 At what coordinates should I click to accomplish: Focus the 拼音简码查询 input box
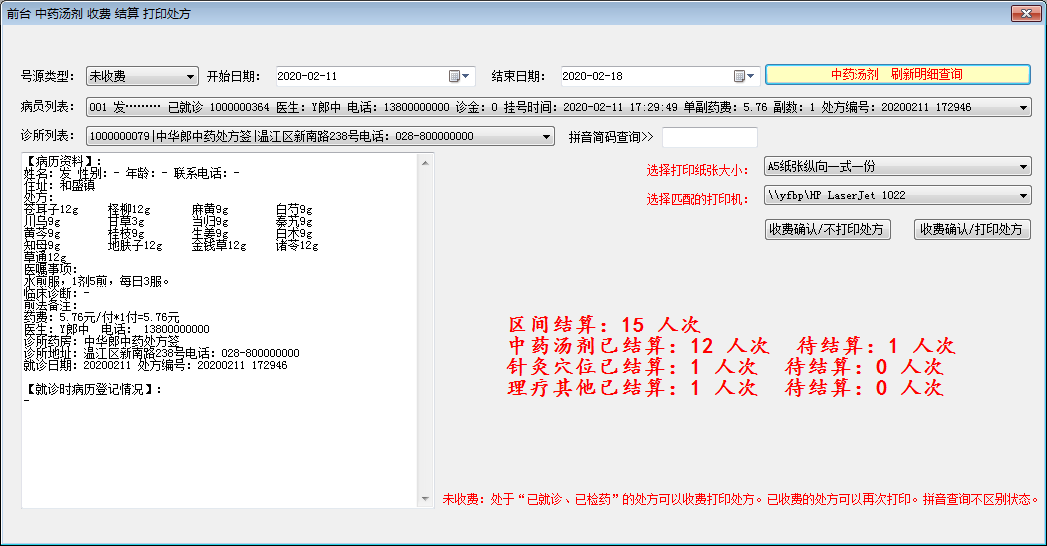point(709,137)
